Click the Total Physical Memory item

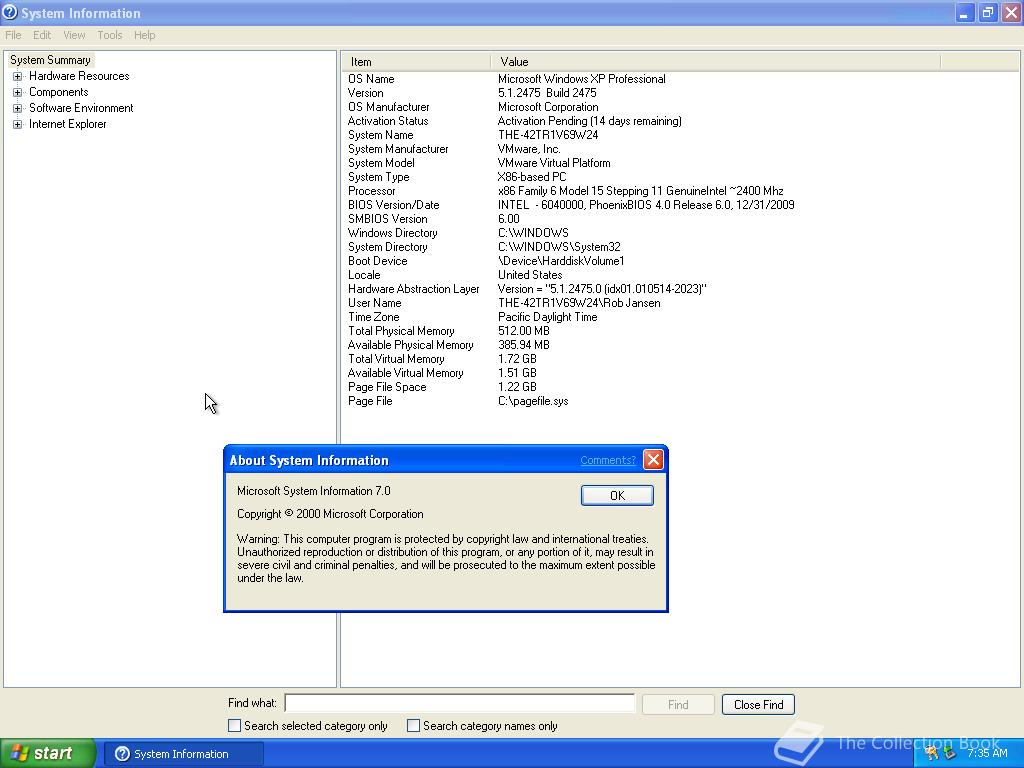coord(401,331)
